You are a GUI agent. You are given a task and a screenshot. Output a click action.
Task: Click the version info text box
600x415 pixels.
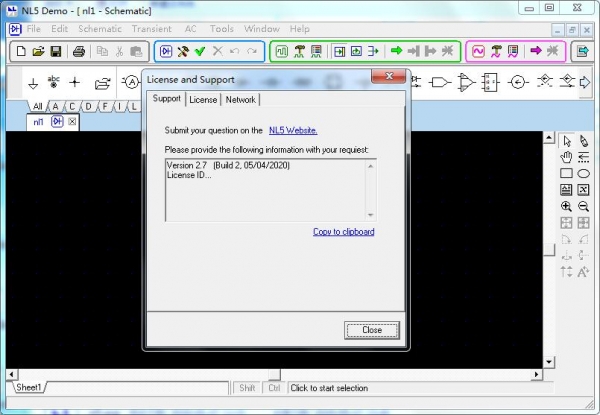point(271,190)
